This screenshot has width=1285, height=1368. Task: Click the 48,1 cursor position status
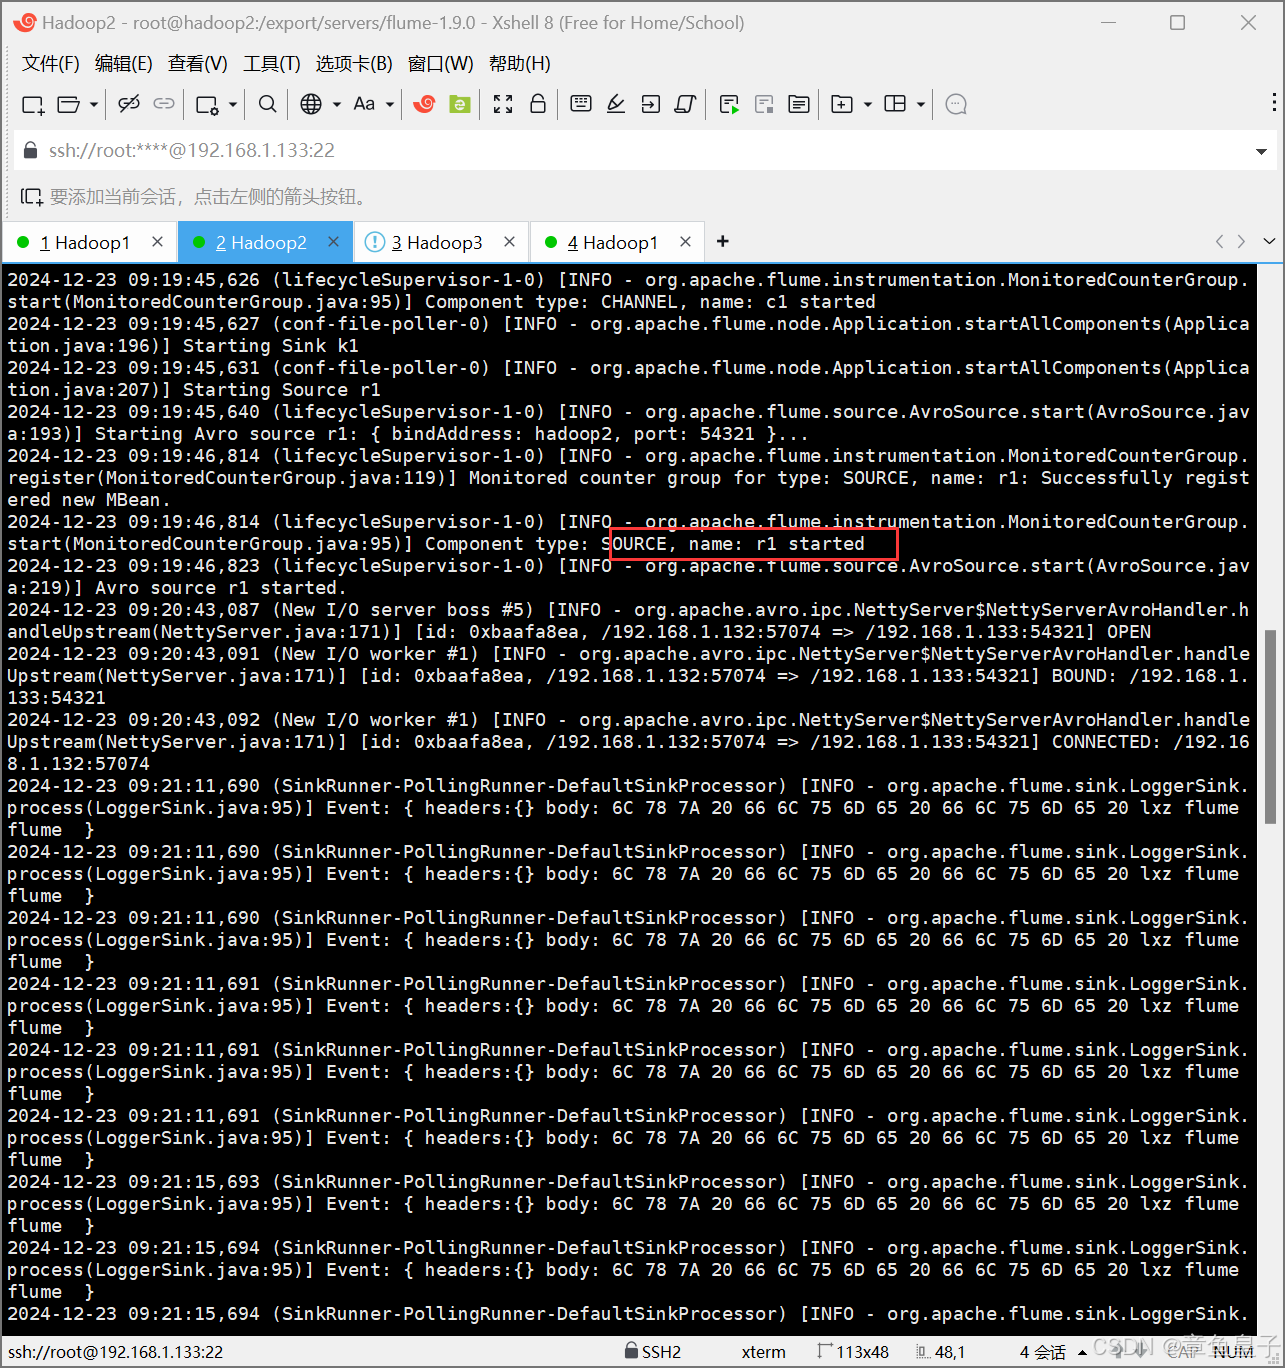coord(940,1352)
